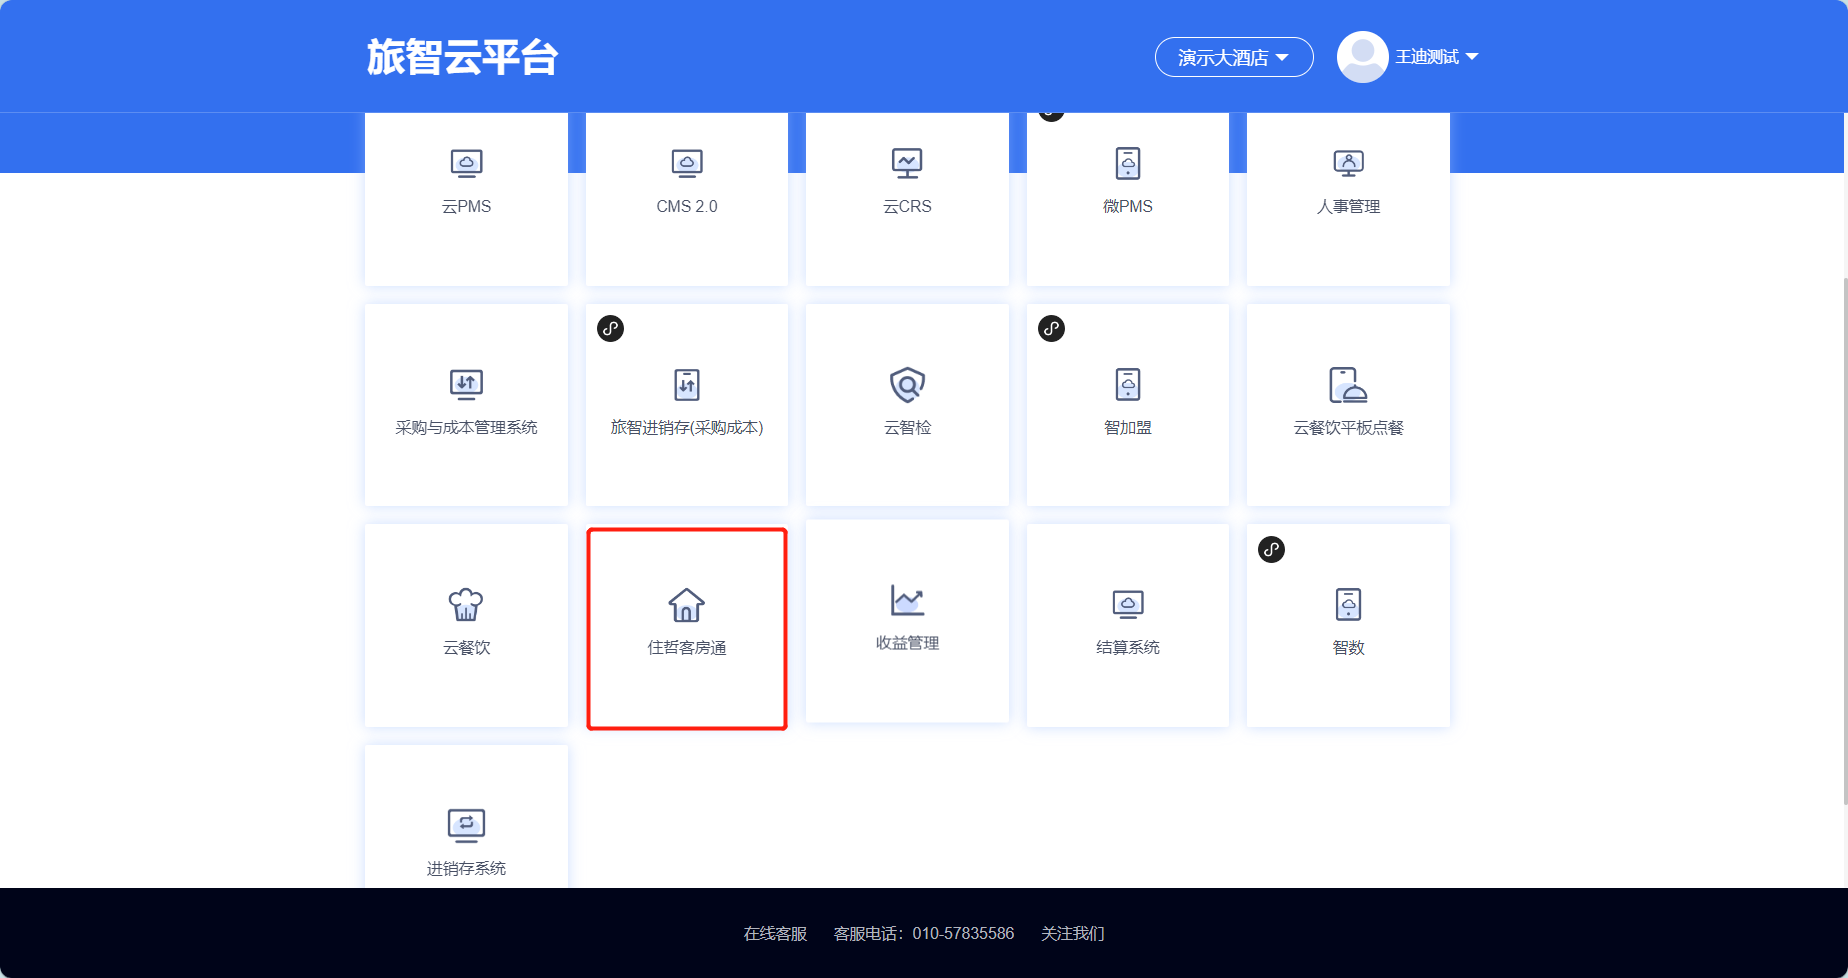Open the 结算系统 monitor icon
Image resolution: width=1848 pixels, height=978 pixels.
pos(1128,604)
